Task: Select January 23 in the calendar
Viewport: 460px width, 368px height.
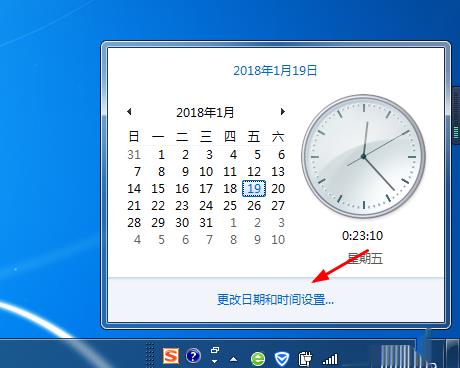Action: [182, 206]
